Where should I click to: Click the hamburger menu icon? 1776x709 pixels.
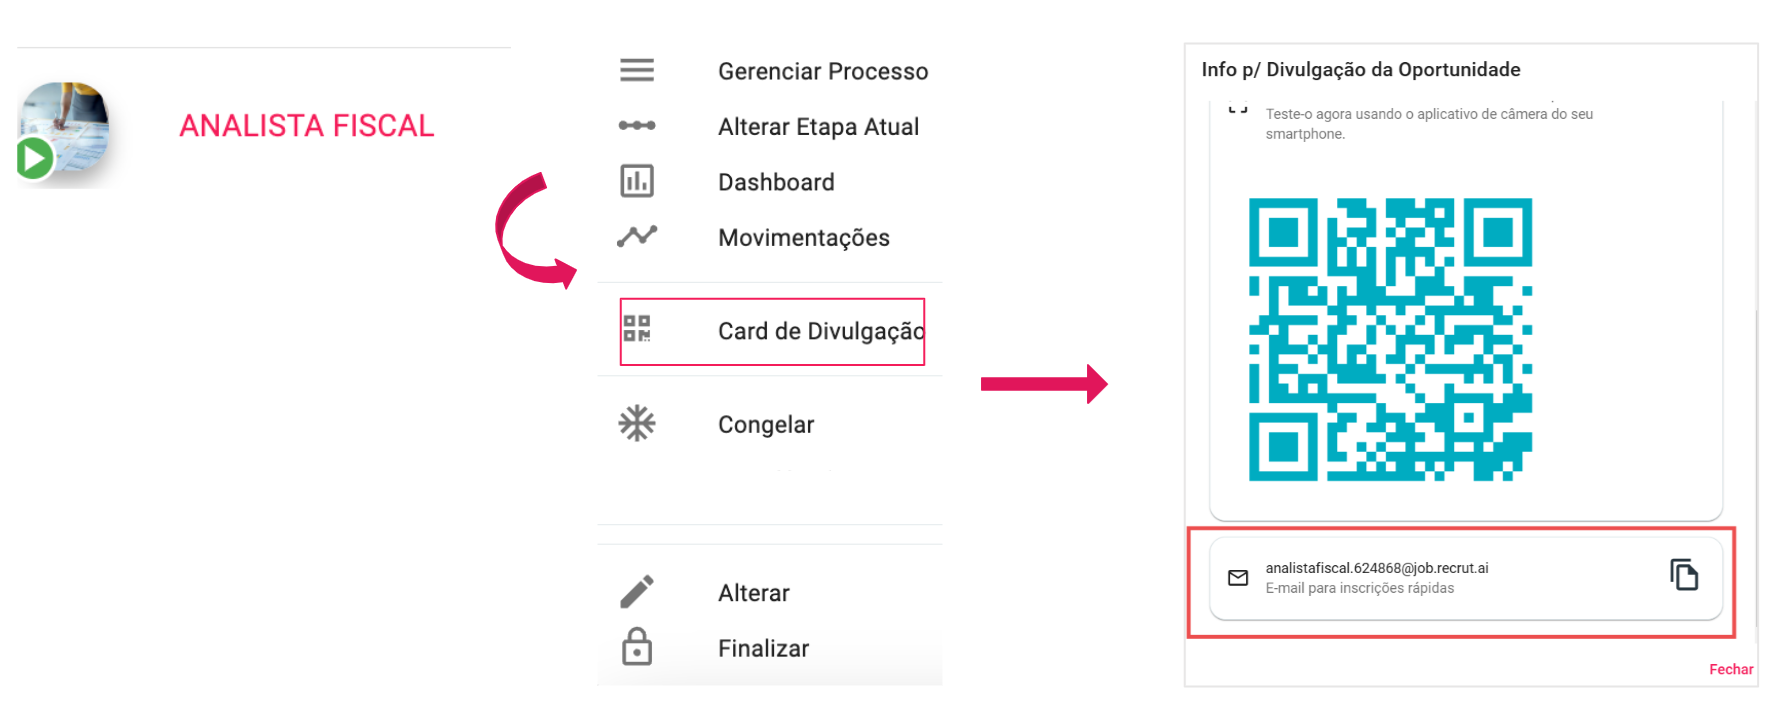(x=636, y=70)
